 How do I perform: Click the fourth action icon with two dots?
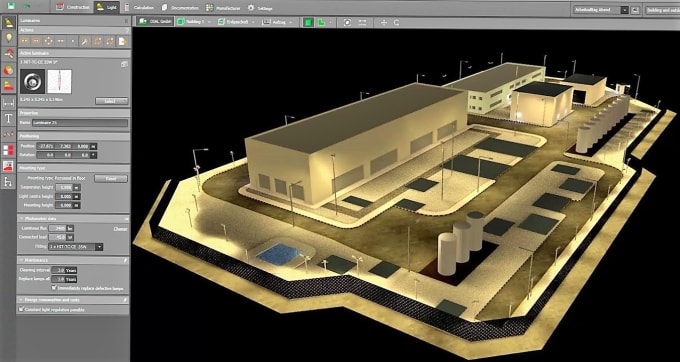click(x=61, y=41)
